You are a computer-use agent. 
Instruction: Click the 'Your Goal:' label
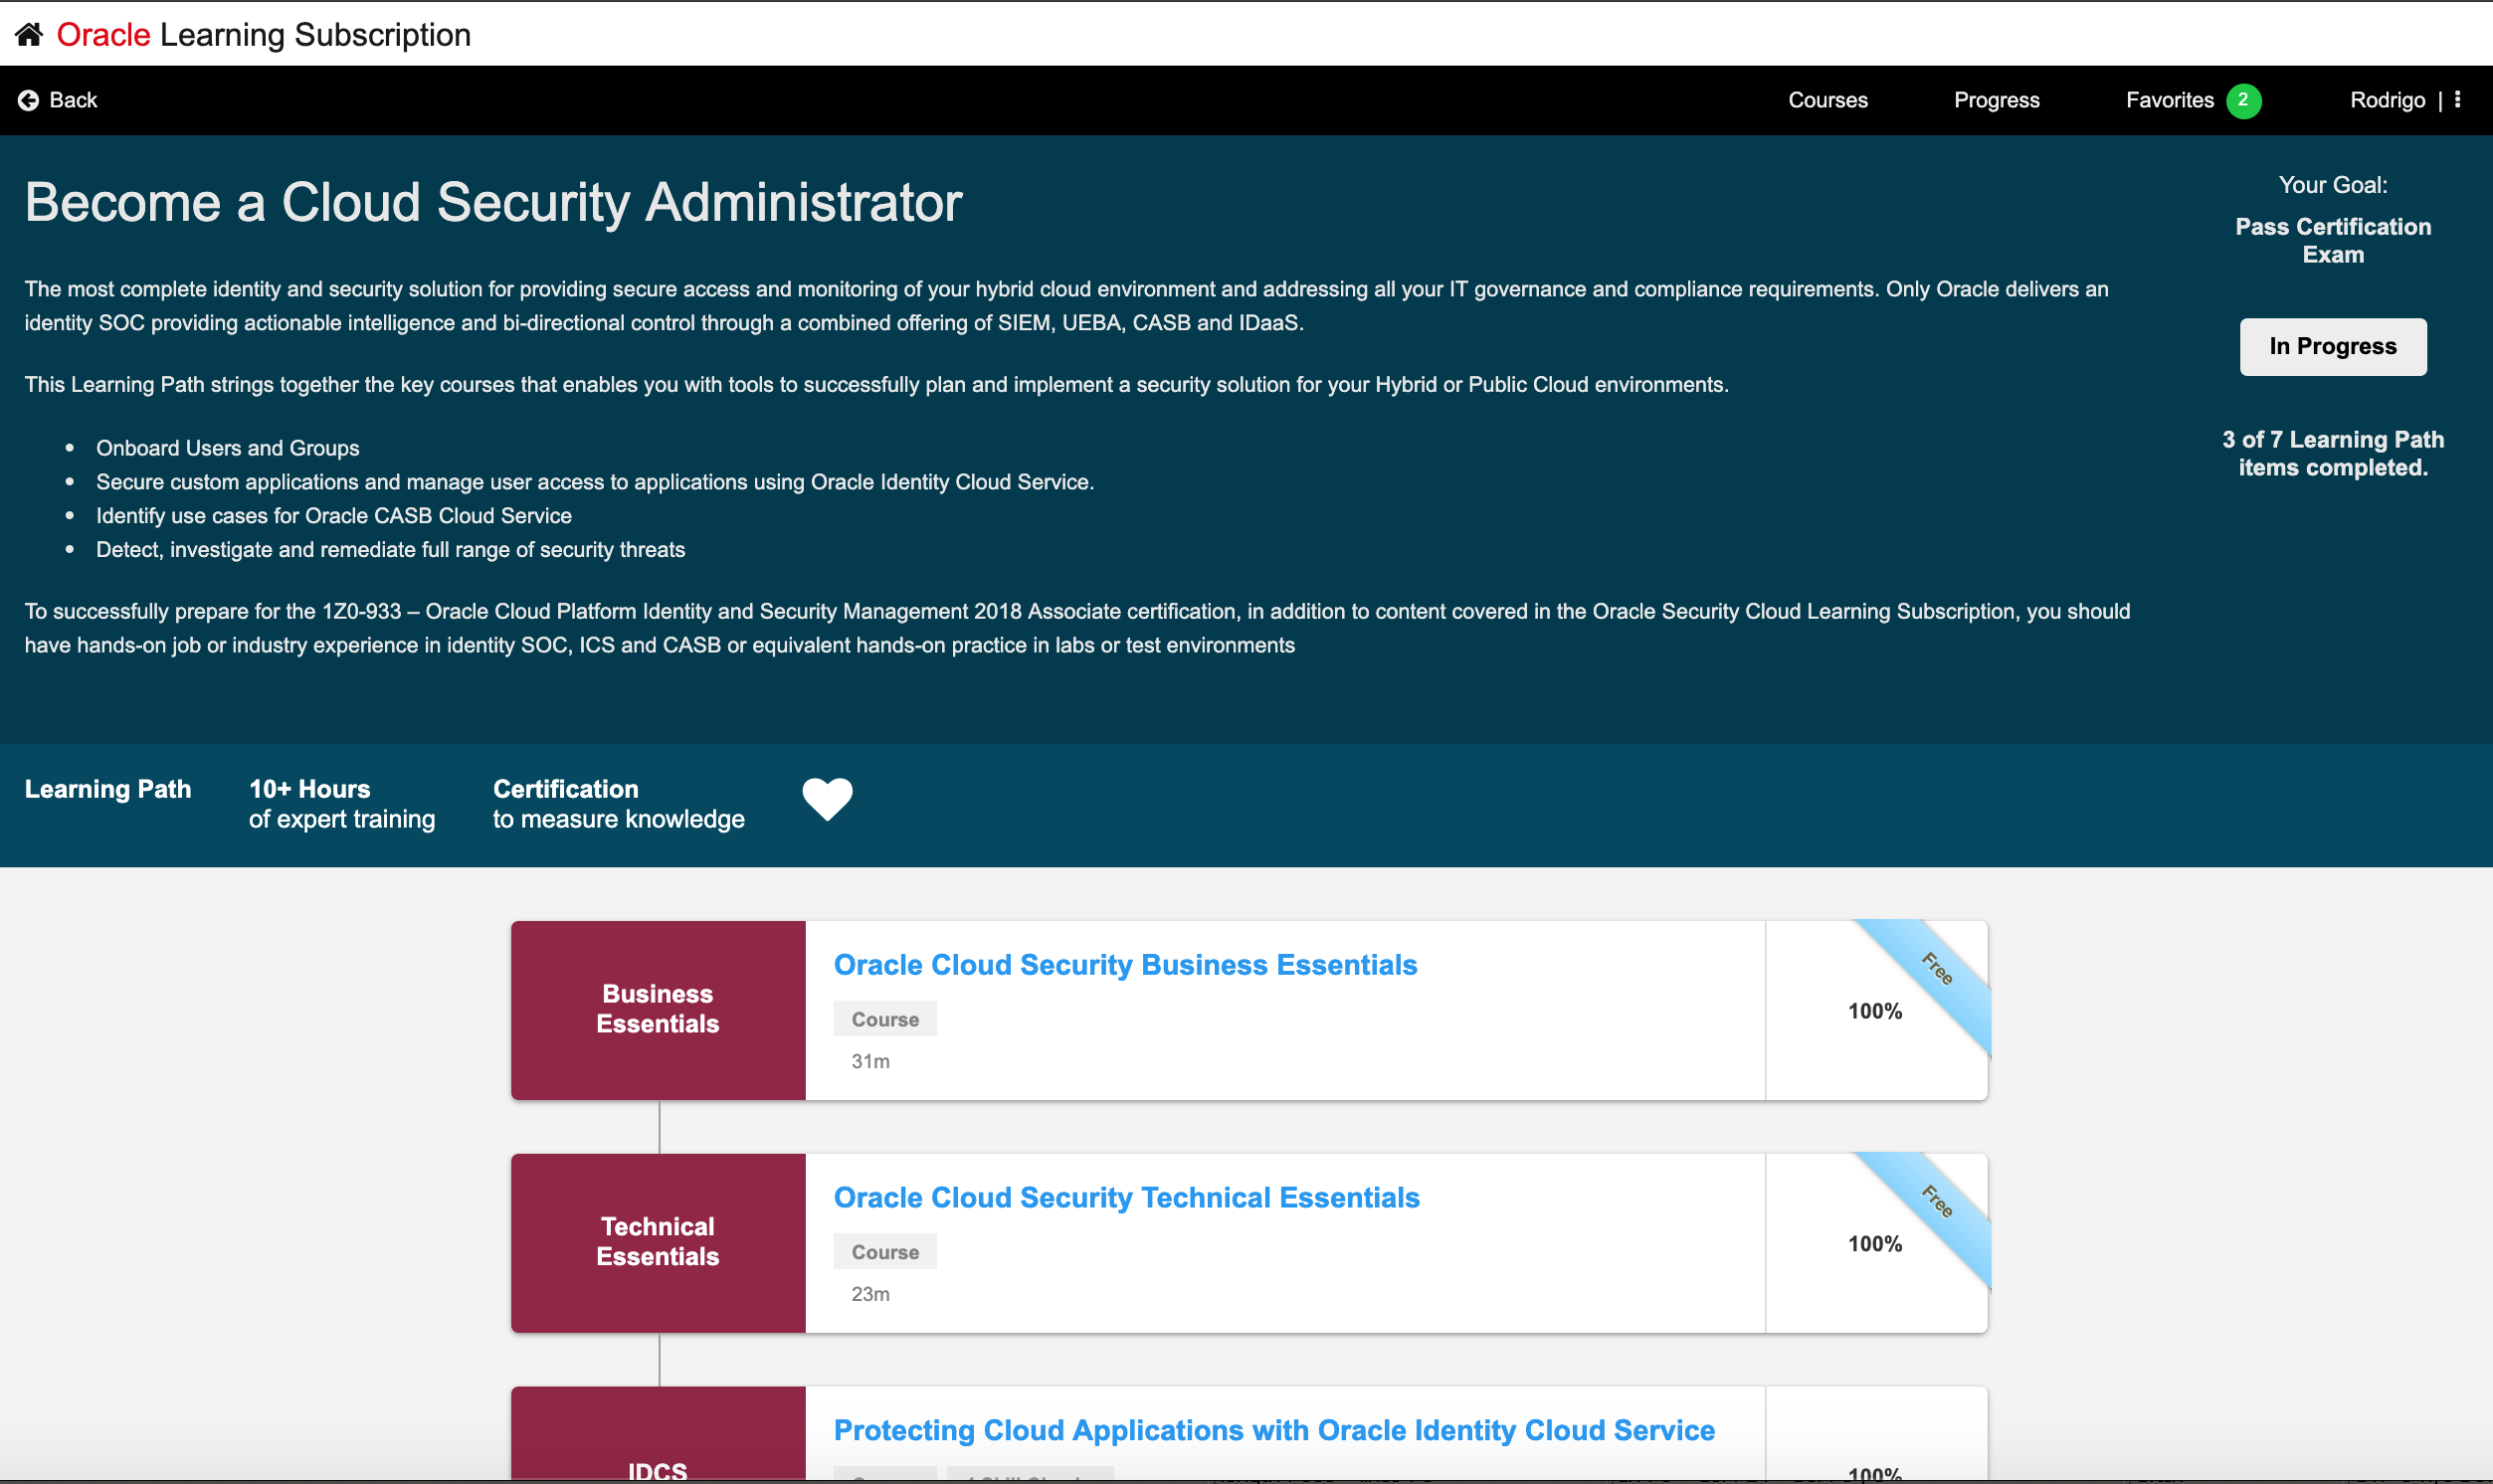(x=2333, y=185)
